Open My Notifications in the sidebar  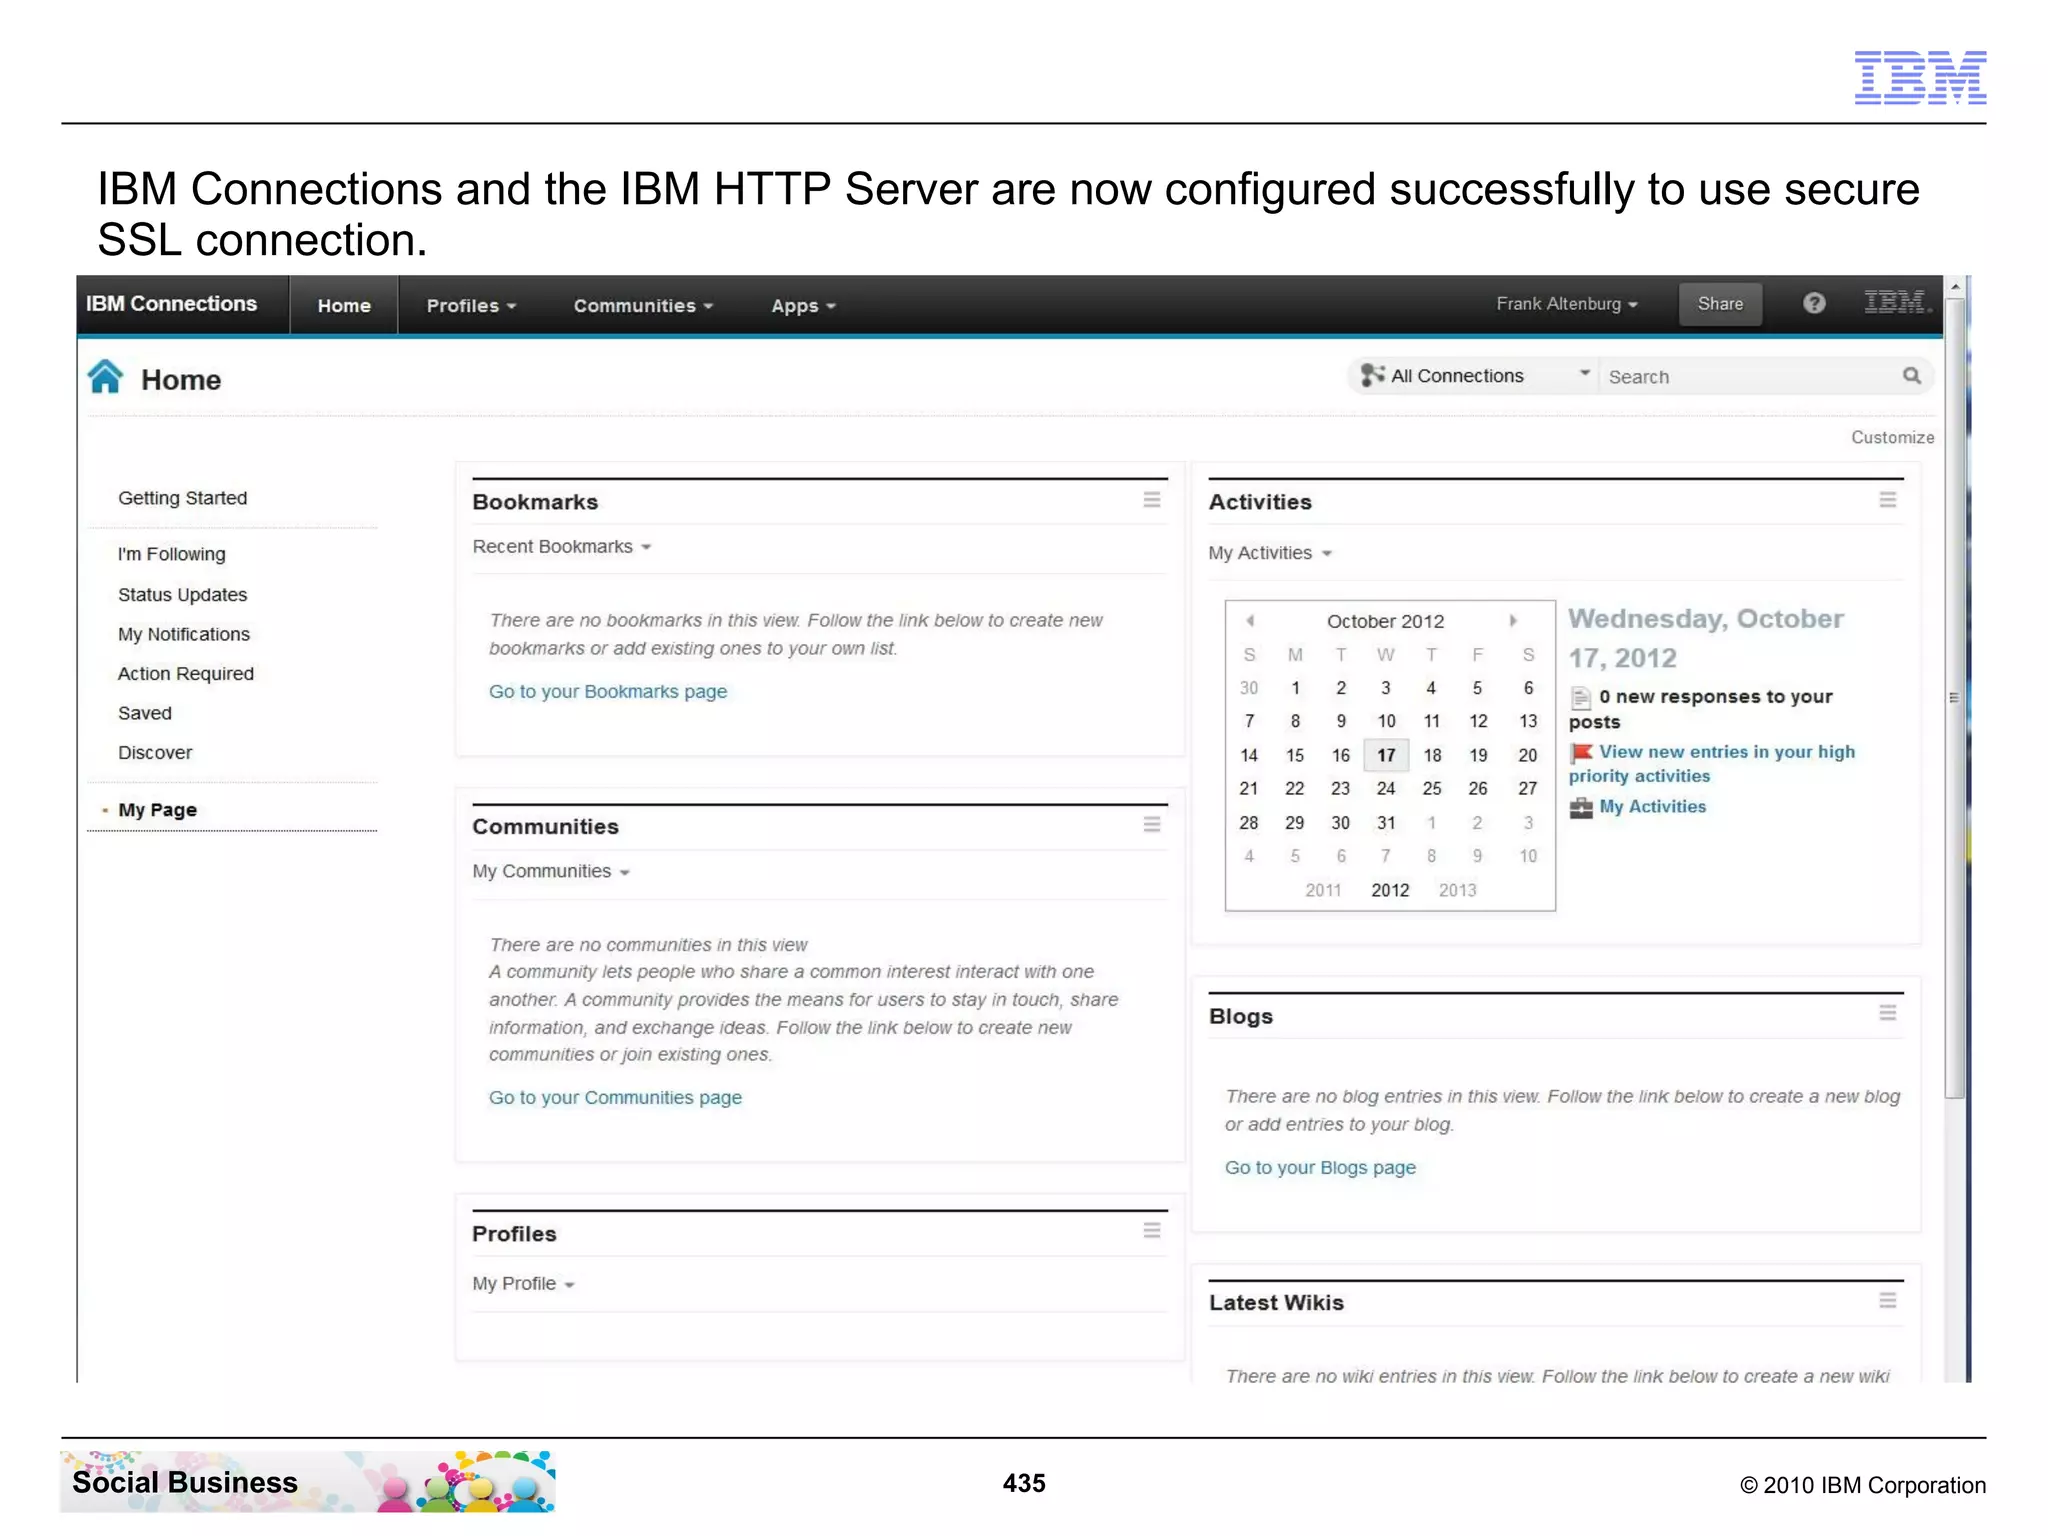click(x=184, y=635)
